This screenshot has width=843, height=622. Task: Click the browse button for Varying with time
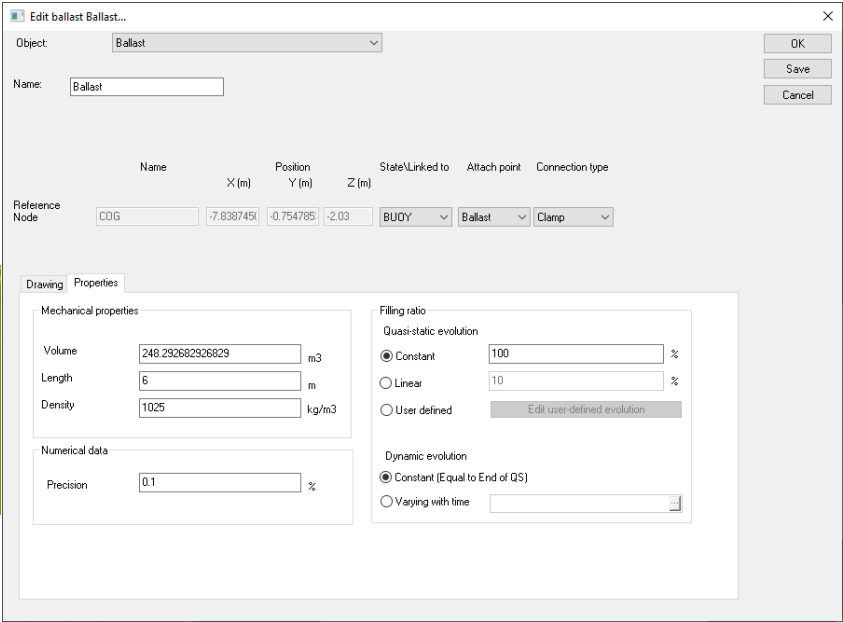(674, 505)
